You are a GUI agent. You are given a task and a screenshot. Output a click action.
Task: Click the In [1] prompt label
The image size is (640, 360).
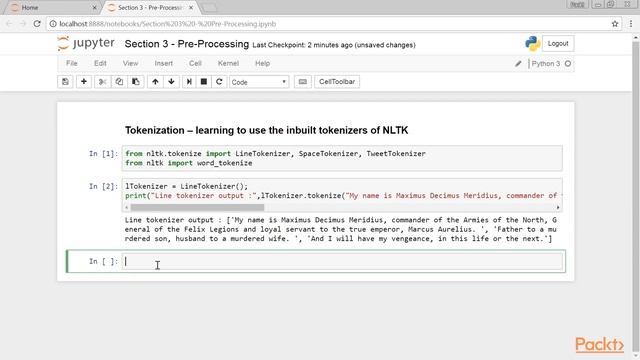pyautogui.click(x=103, y=153)
